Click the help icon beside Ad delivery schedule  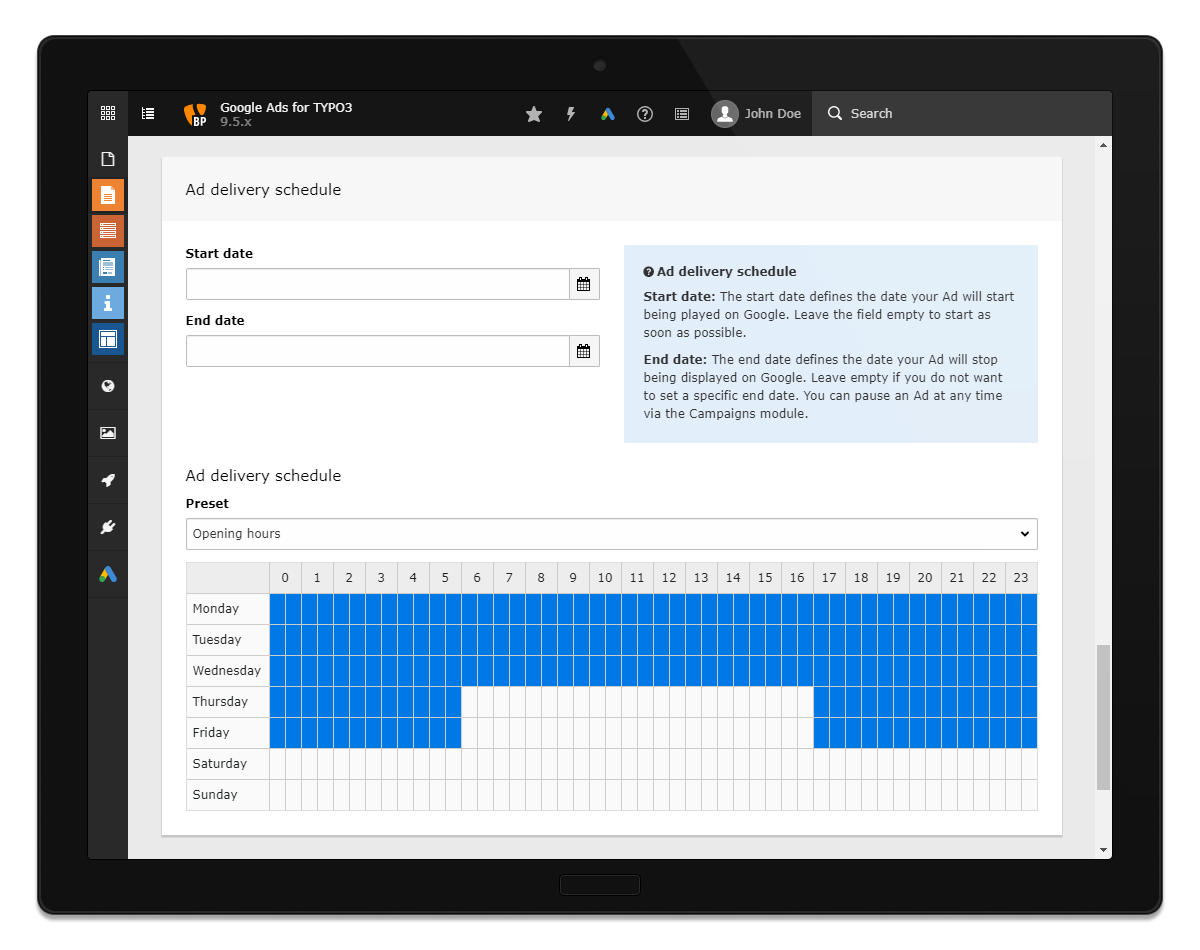pos(649,272)
